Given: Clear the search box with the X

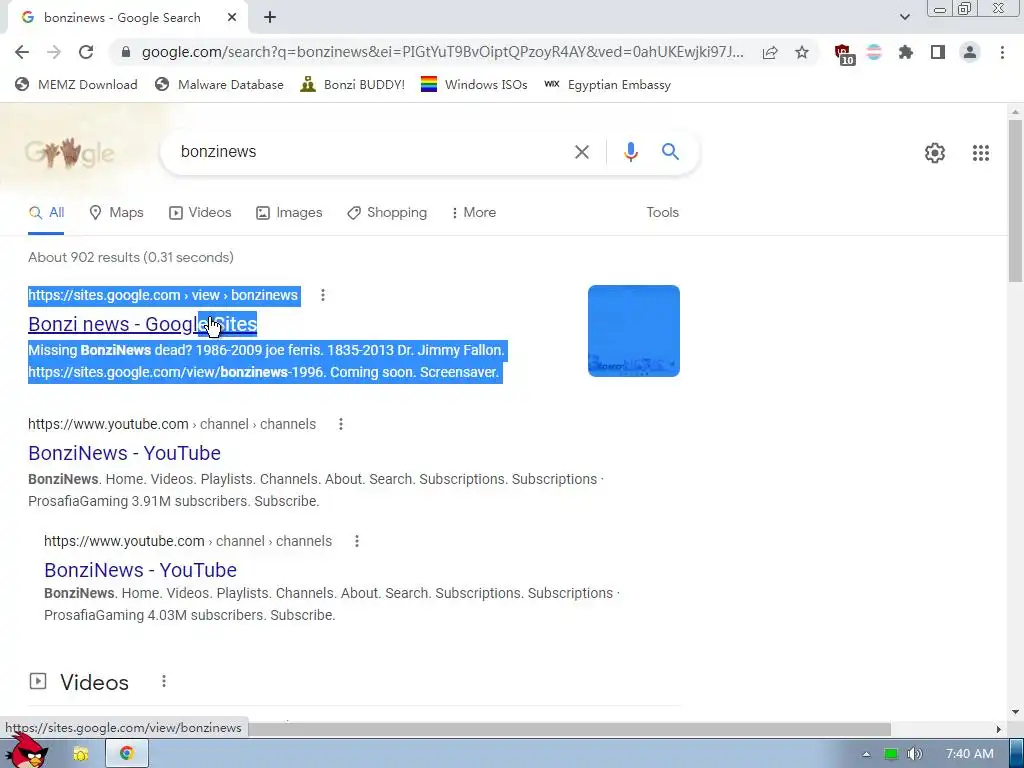Looking at the screenshot, I should tap(581, 152).
